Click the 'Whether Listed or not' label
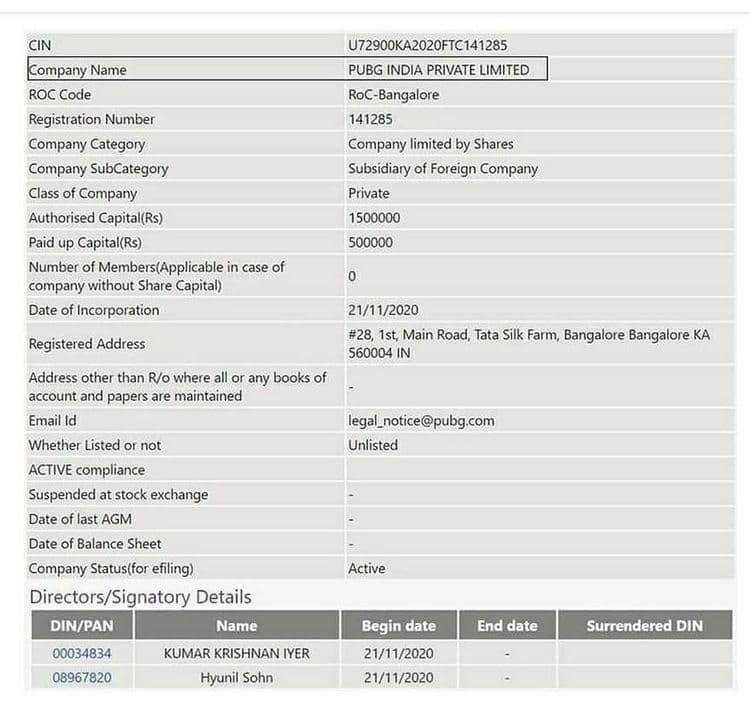The image size is (750, 703). pyautogui.click(x=95, y=445)
